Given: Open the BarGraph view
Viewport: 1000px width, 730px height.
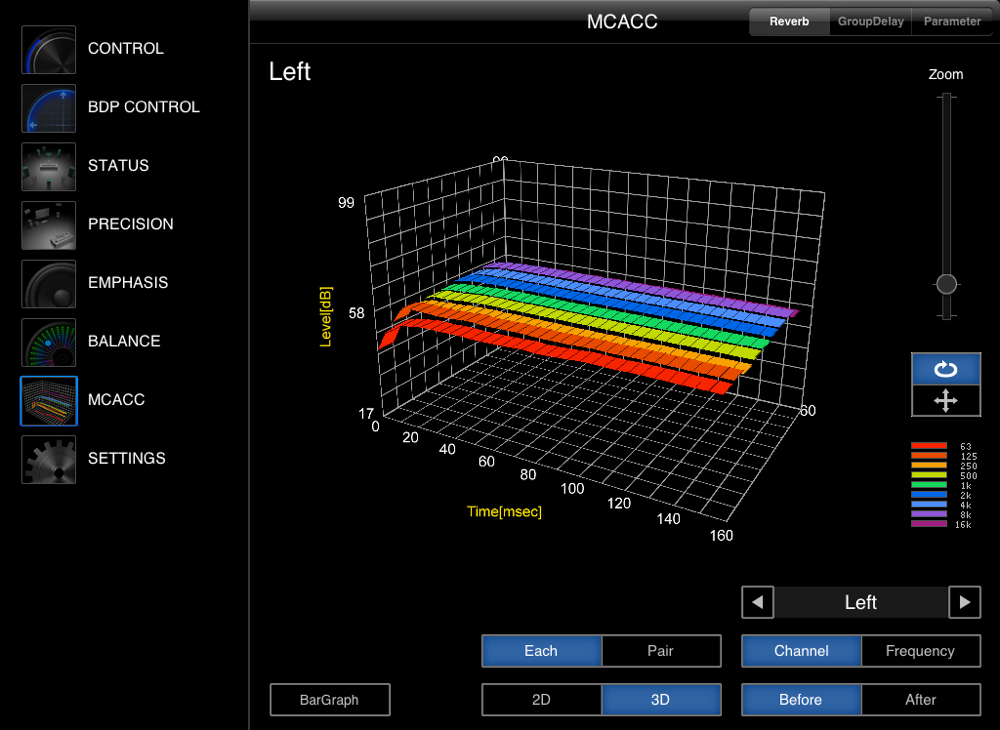Looking at the screenshot, I should pyautogui.click(x=330, y=700).
